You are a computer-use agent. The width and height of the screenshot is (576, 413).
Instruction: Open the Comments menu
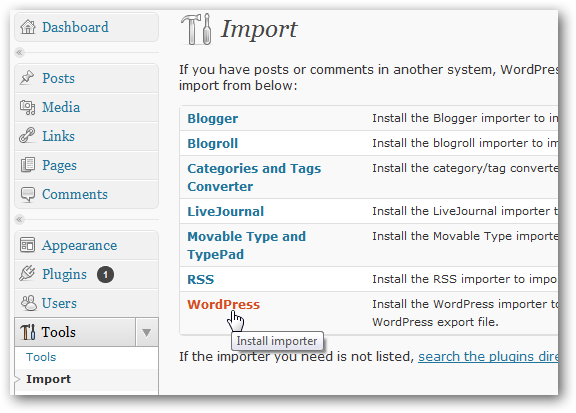coord(75,194)
